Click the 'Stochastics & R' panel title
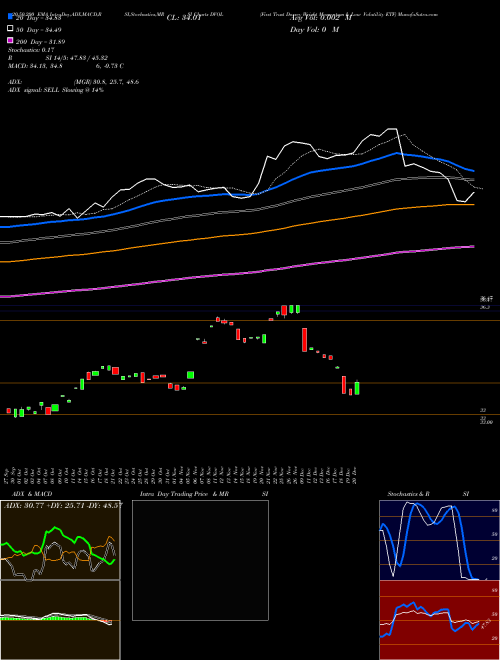Screen dimensions: 500x660 point(408,494)
